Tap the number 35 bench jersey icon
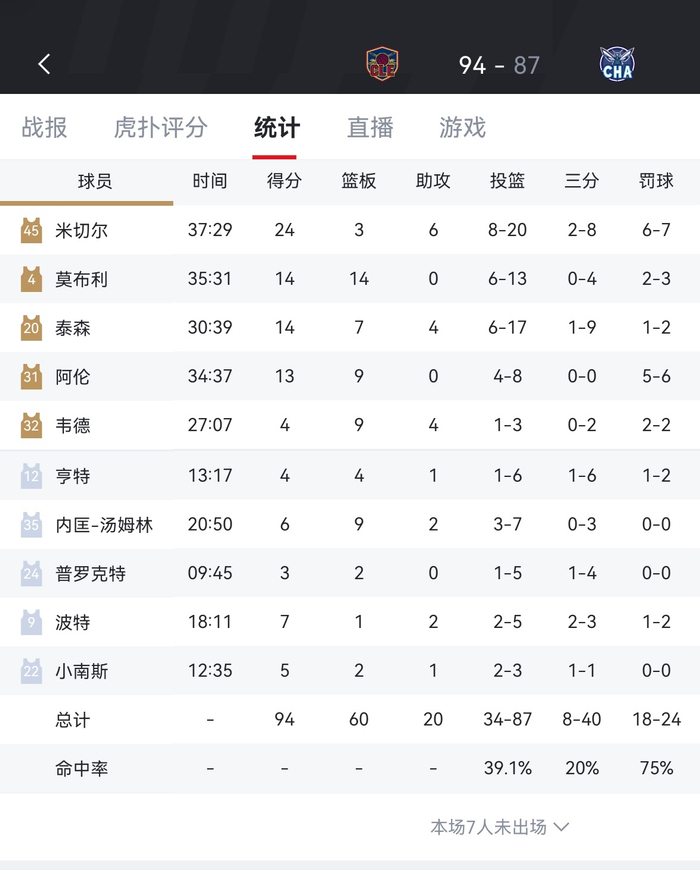Image resolution: width=700 pixels, height=870 pixels. [31, 524]
